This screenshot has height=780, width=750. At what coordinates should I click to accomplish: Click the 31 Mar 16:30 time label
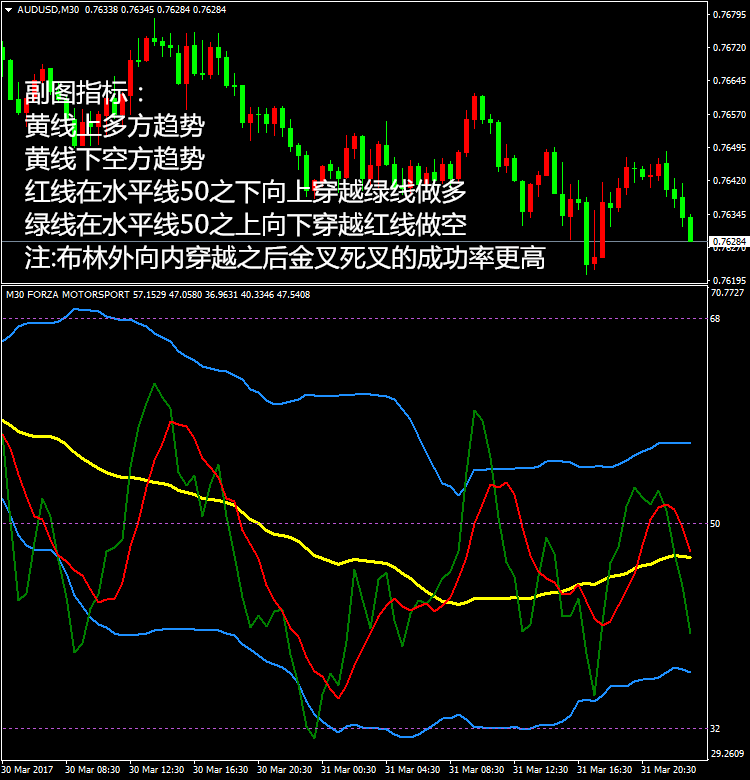[x=605, y=770]
